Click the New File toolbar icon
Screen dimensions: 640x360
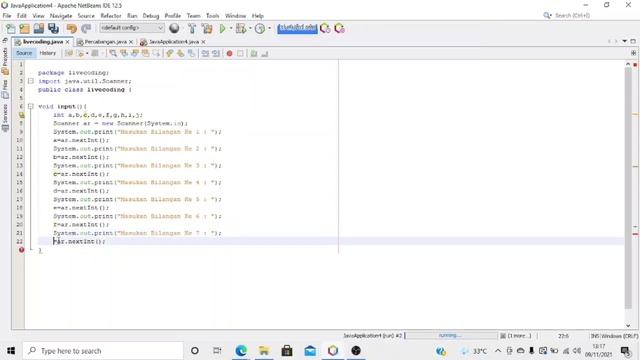click(x=11, y=29)
